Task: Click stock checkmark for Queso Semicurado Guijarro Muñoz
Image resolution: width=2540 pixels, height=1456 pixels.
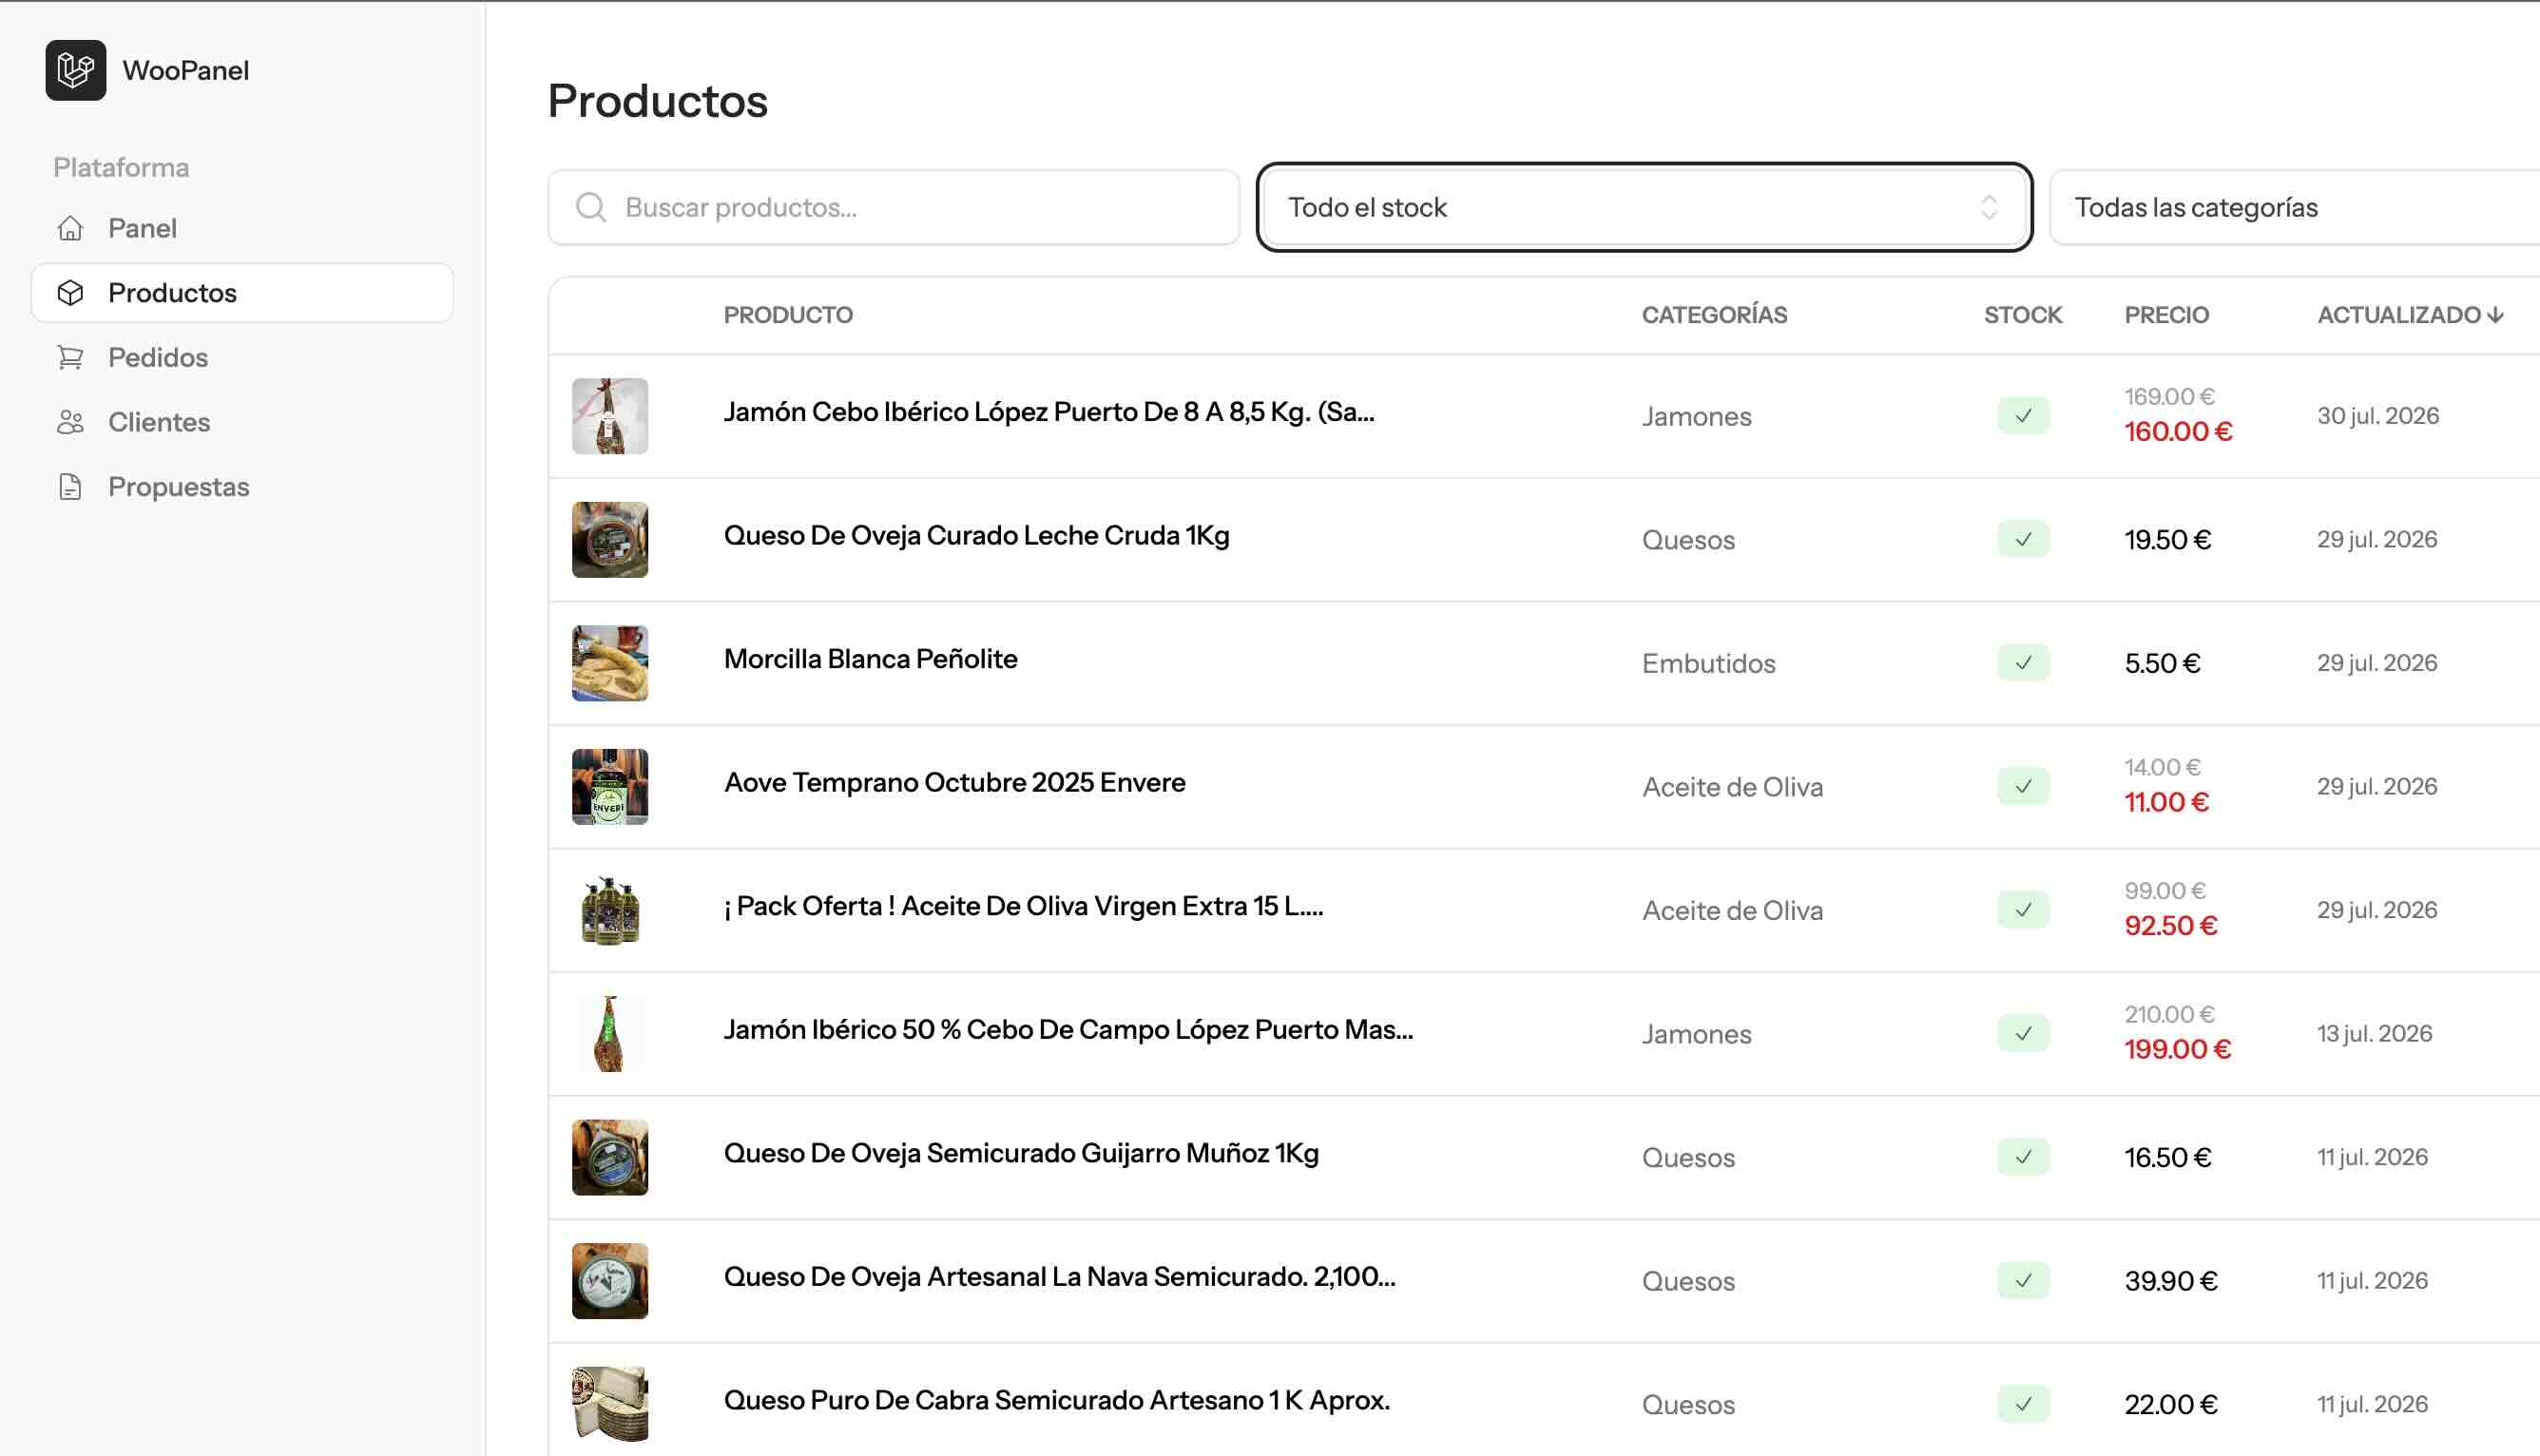Action: click(2023, 1157)
